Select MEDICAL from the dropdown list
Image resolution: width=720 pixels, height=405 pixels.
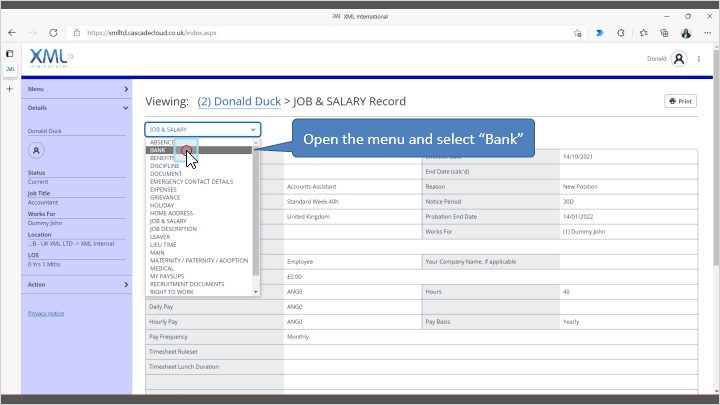point(199,268)
